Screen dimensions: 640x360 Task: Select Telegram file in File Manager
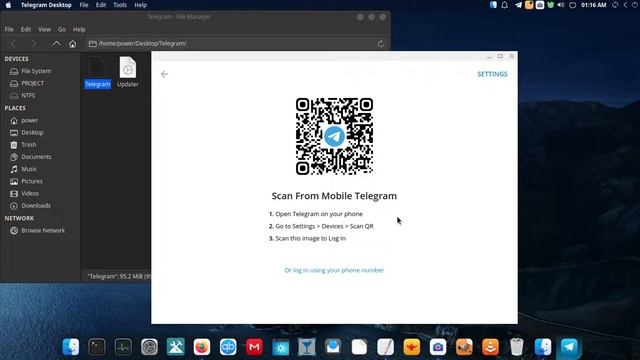(x=98, y=72)
